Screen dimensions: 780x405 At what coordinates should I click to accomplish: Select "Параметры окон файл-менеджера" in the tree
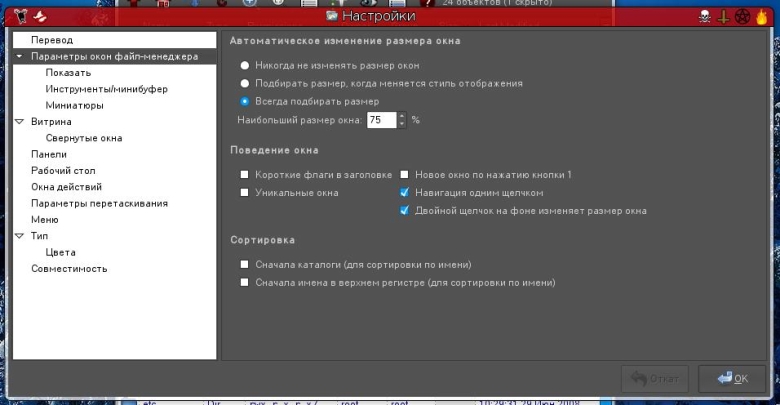[x=114, y=56]
